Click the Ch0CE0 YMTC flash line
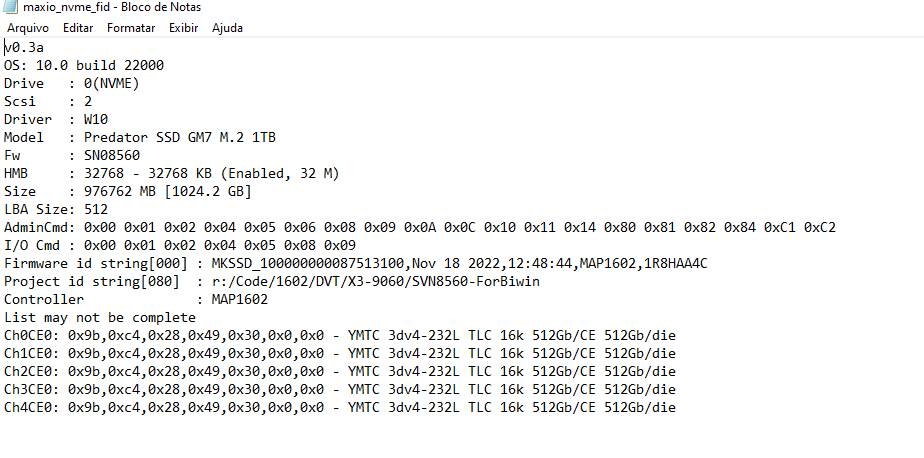Screen dimensions: 924x458 point(340,335)
